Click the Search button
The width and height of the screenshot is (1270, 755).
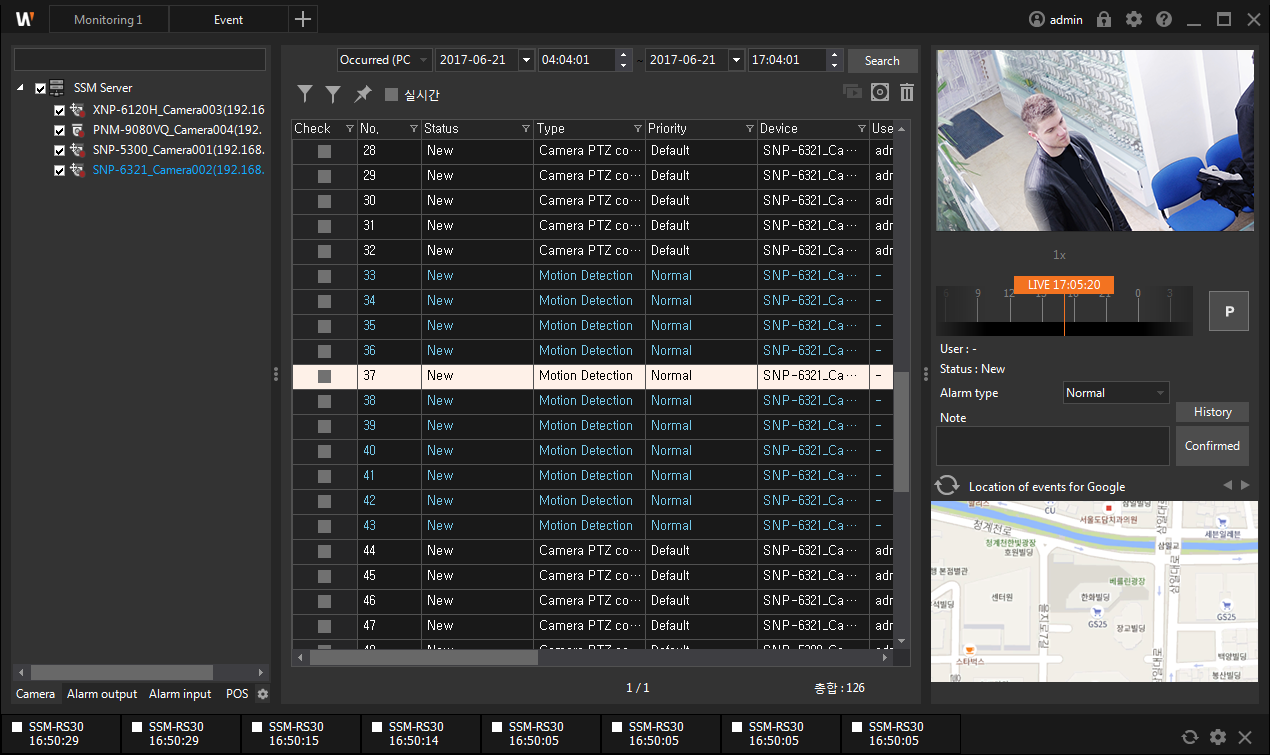(x=882, y=61)
